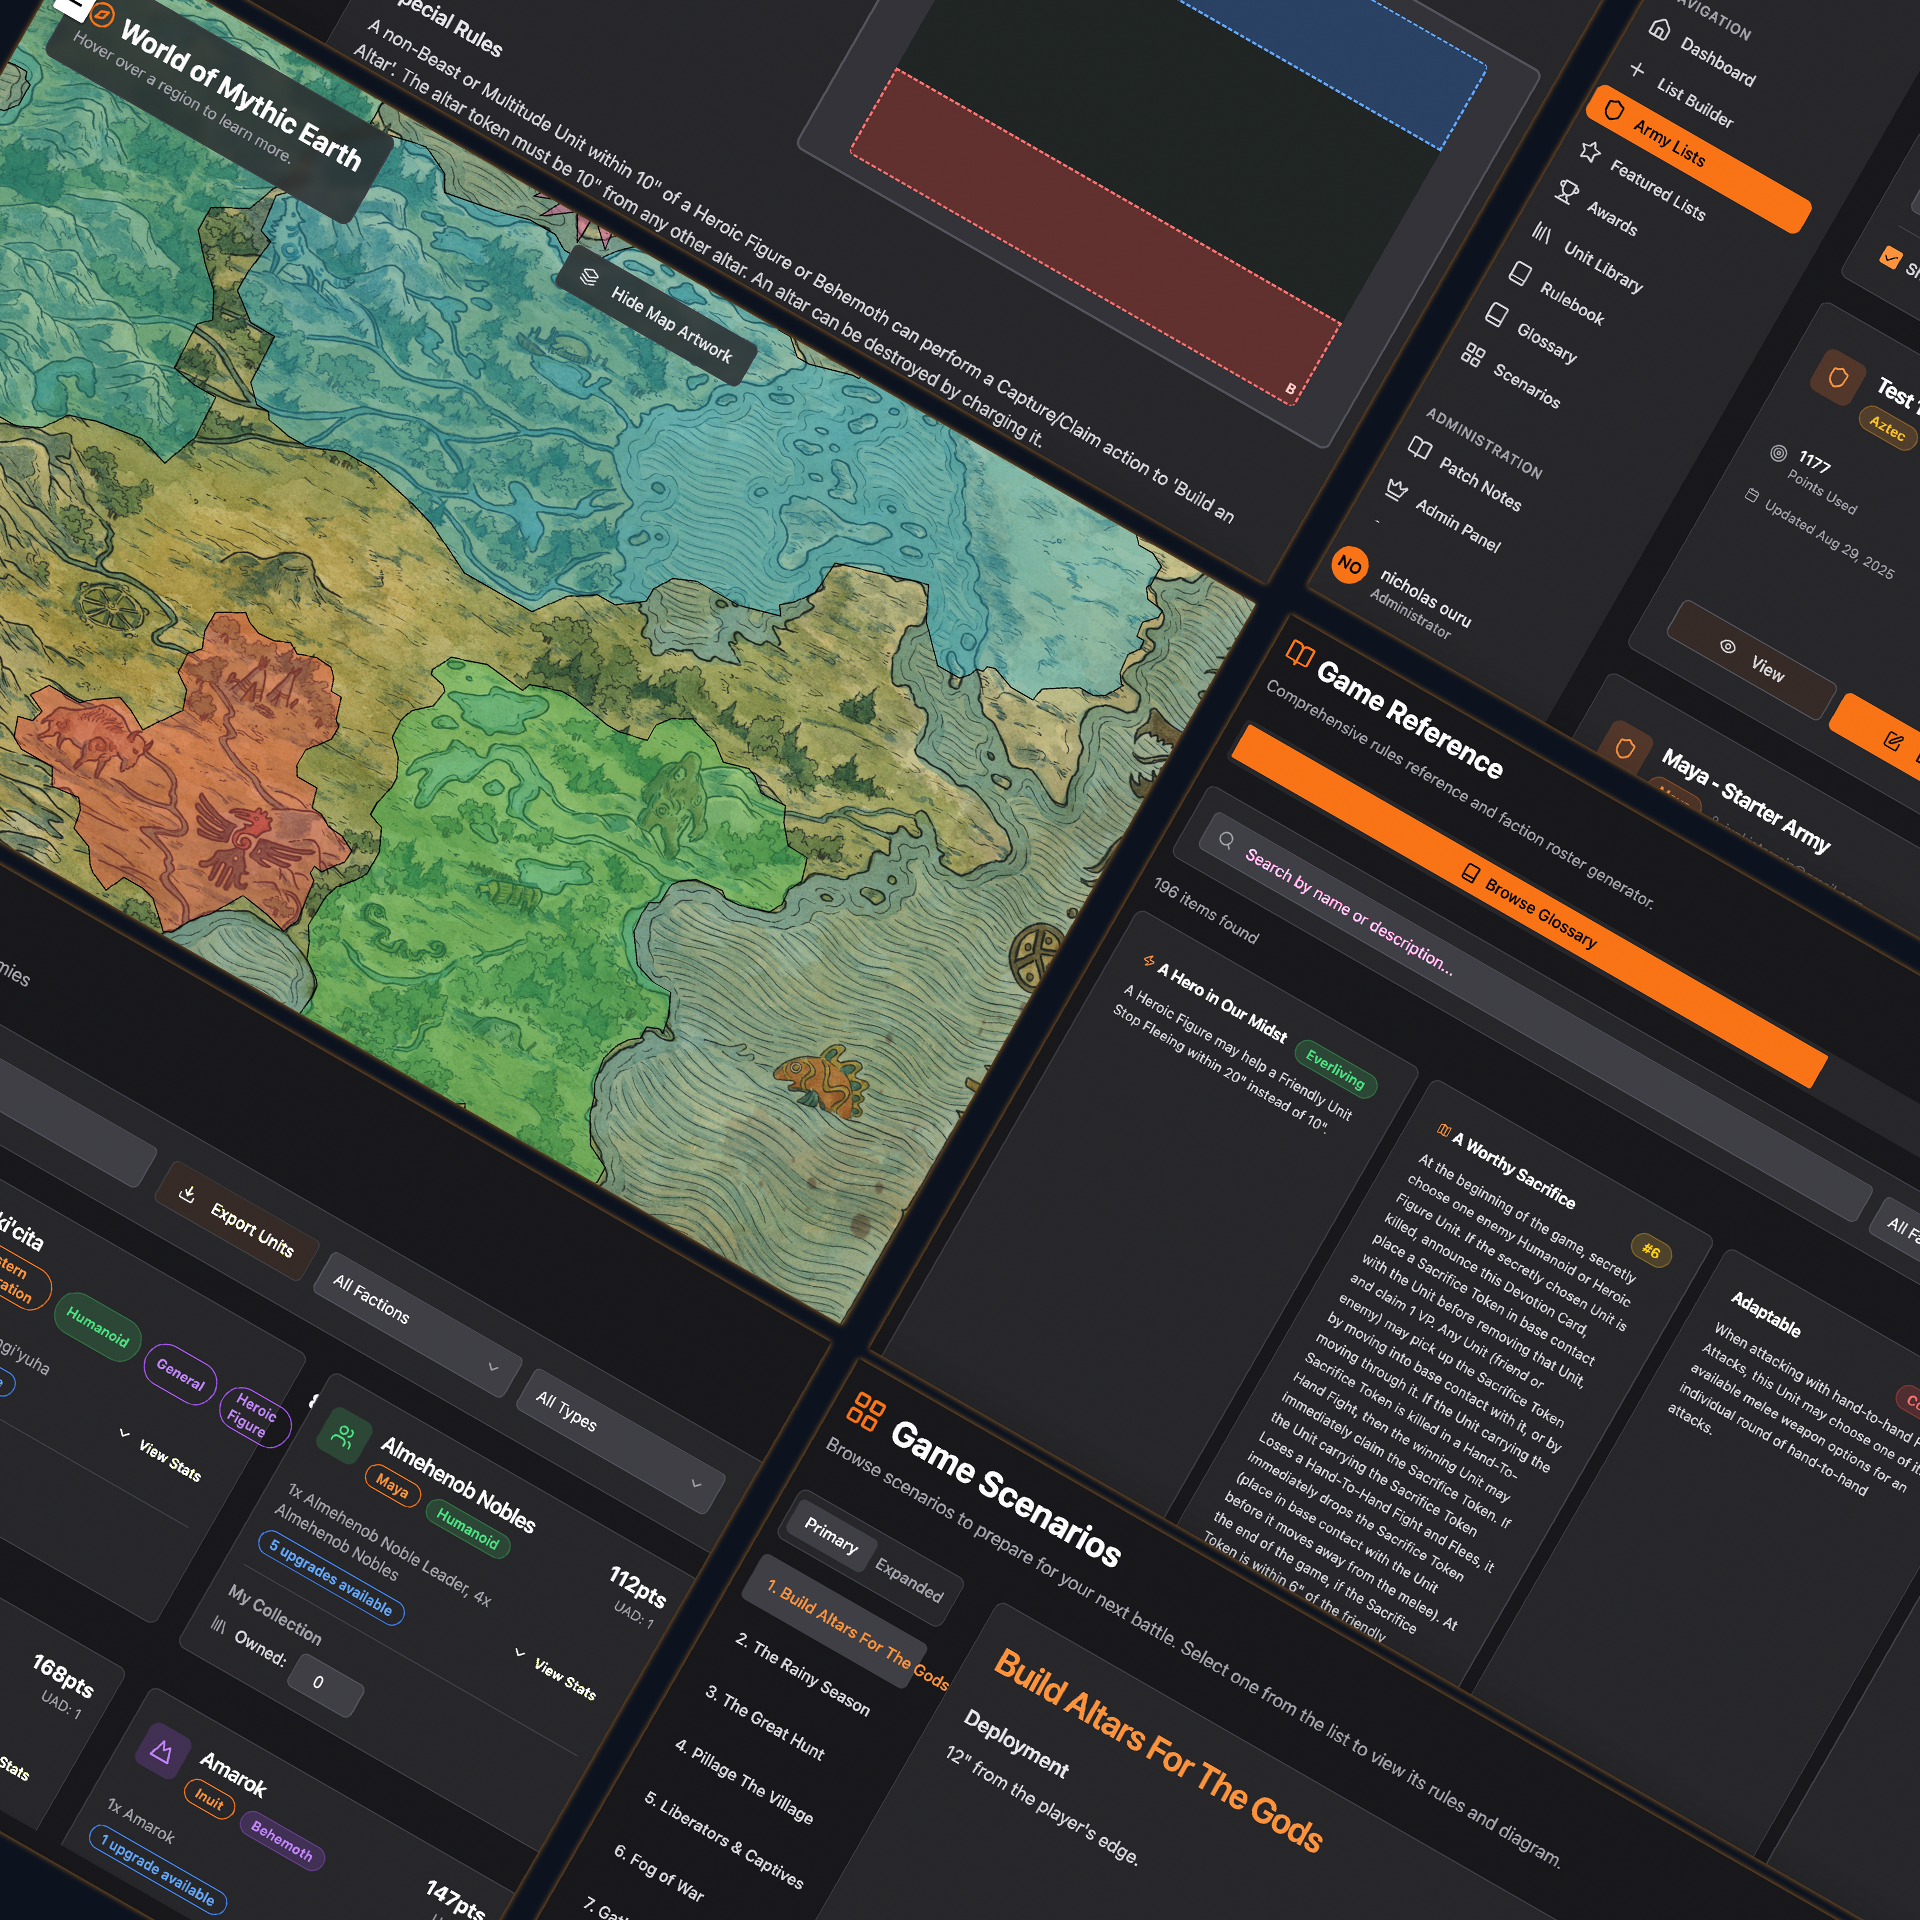
Task: Open the Awards page
Action: point(1612,217)
